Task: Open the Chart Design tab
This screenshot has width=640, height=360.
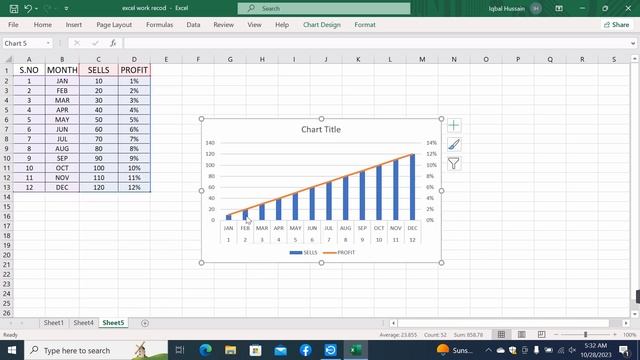Action: pyautogui.click(x=322, y=25)
